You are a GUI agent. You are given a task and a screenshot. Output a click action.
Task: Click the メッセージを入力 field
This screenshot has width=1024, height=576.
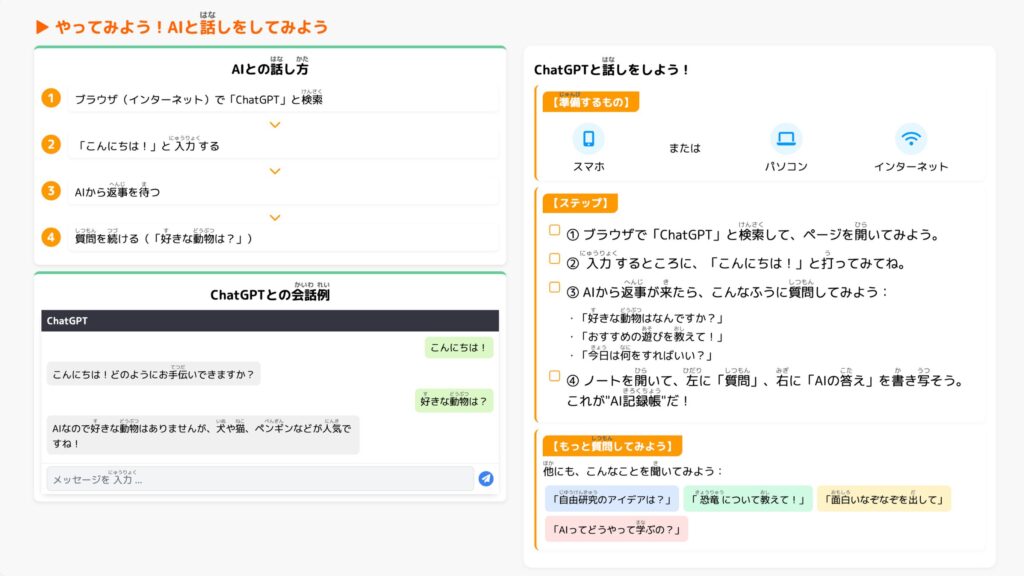point(260,479)
